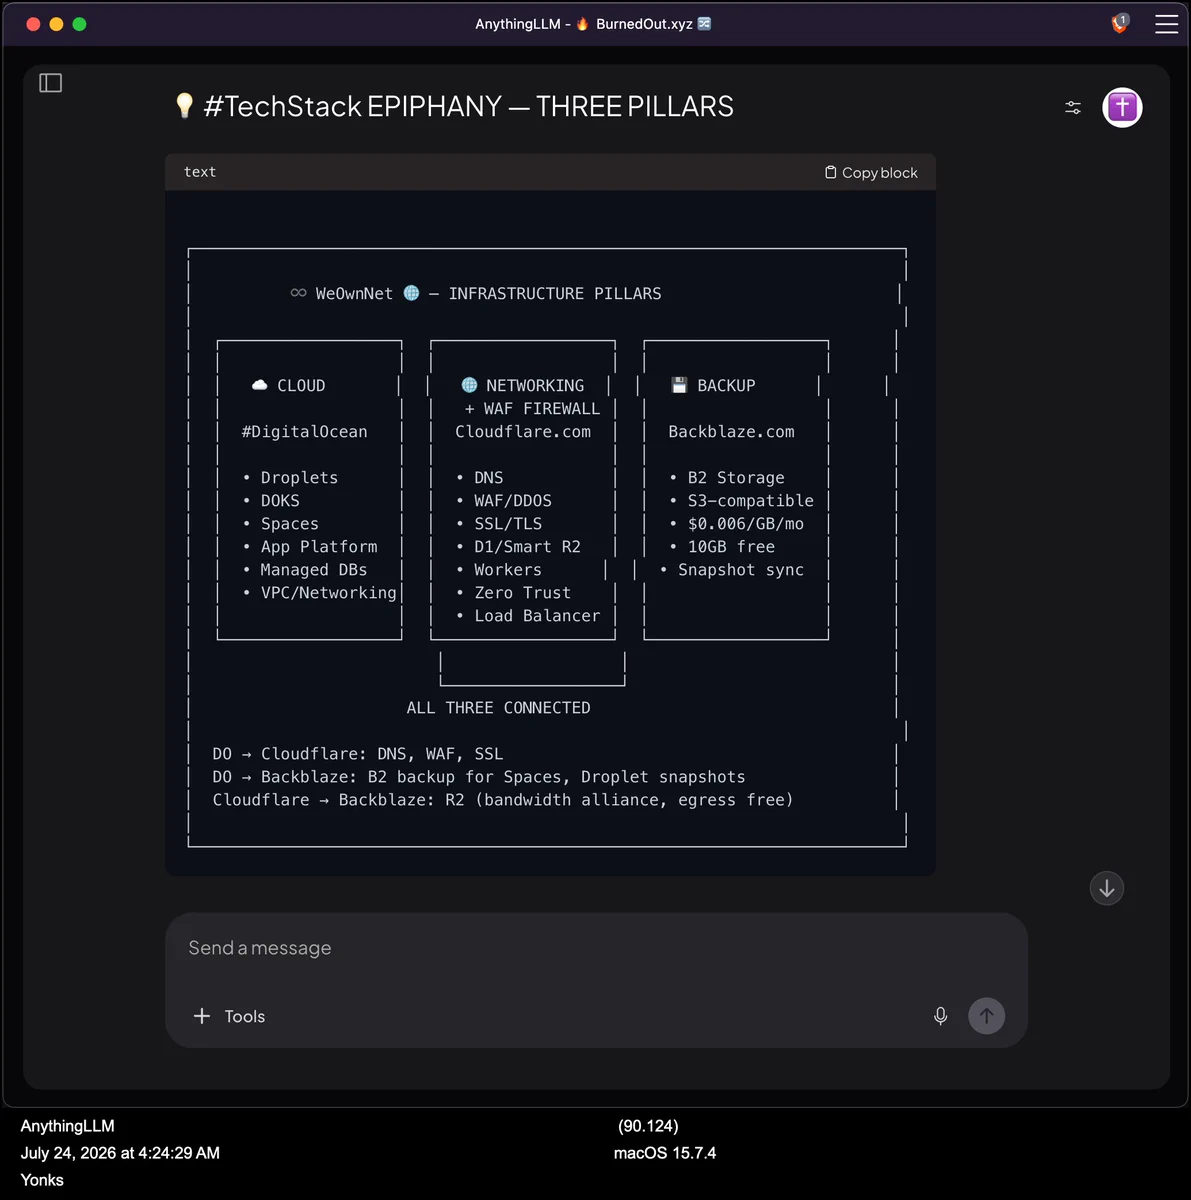Click the 'macOS 15.7.4' caption text
The image size is (1191, 1200).
tap(665, 1153)
